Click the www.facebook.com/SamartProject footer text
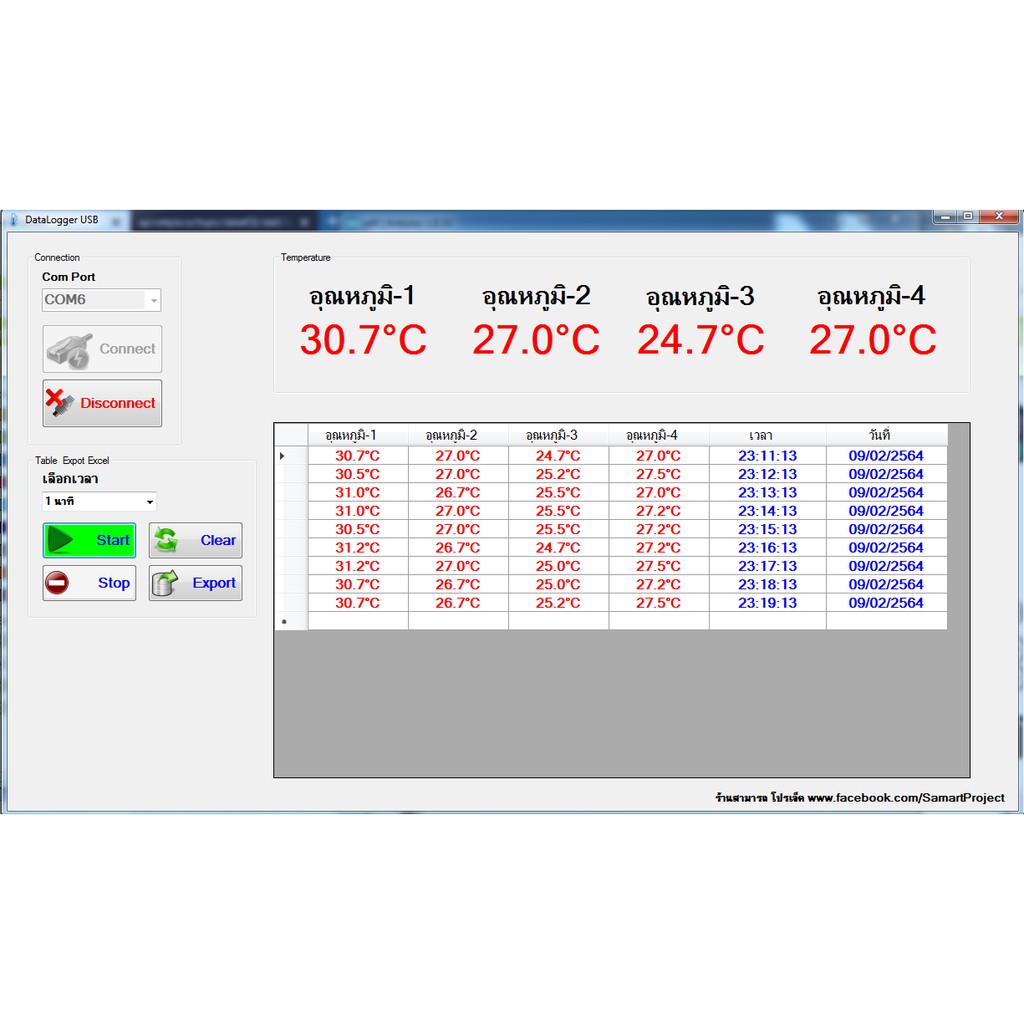1024x1024 pixels. (906, 797)
